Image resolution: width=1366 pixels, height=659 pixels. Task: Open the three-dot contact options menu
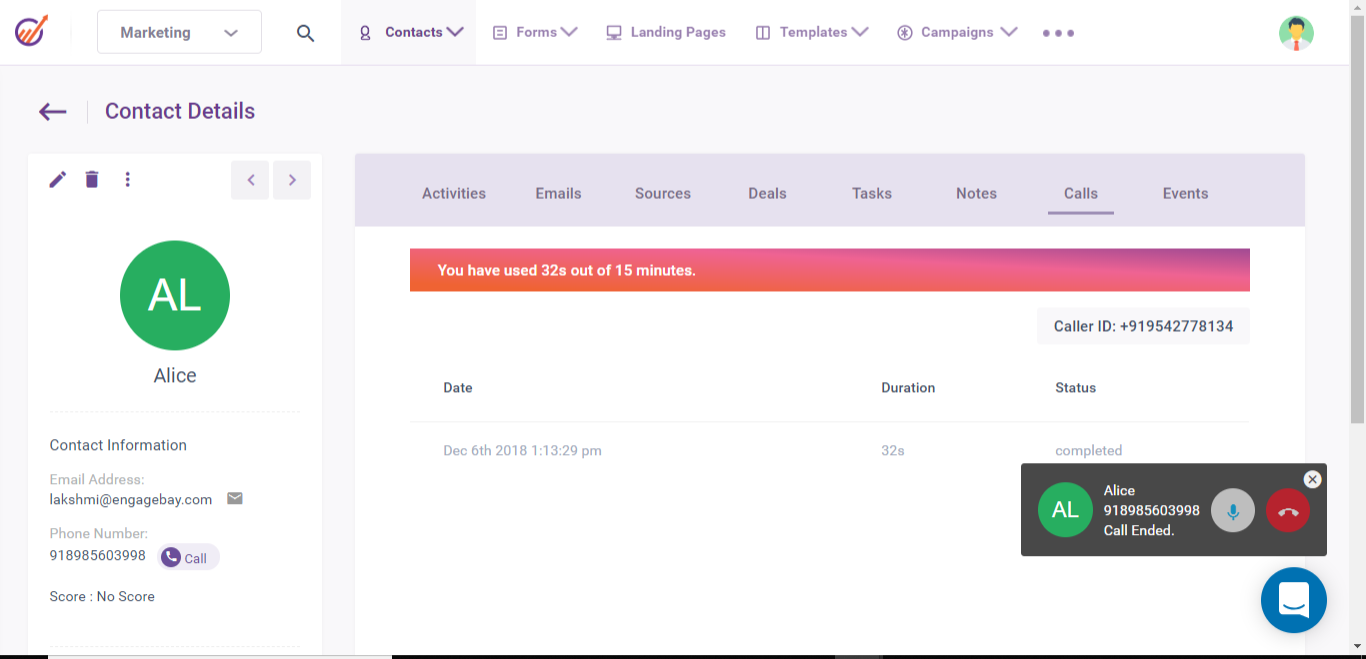127,180
